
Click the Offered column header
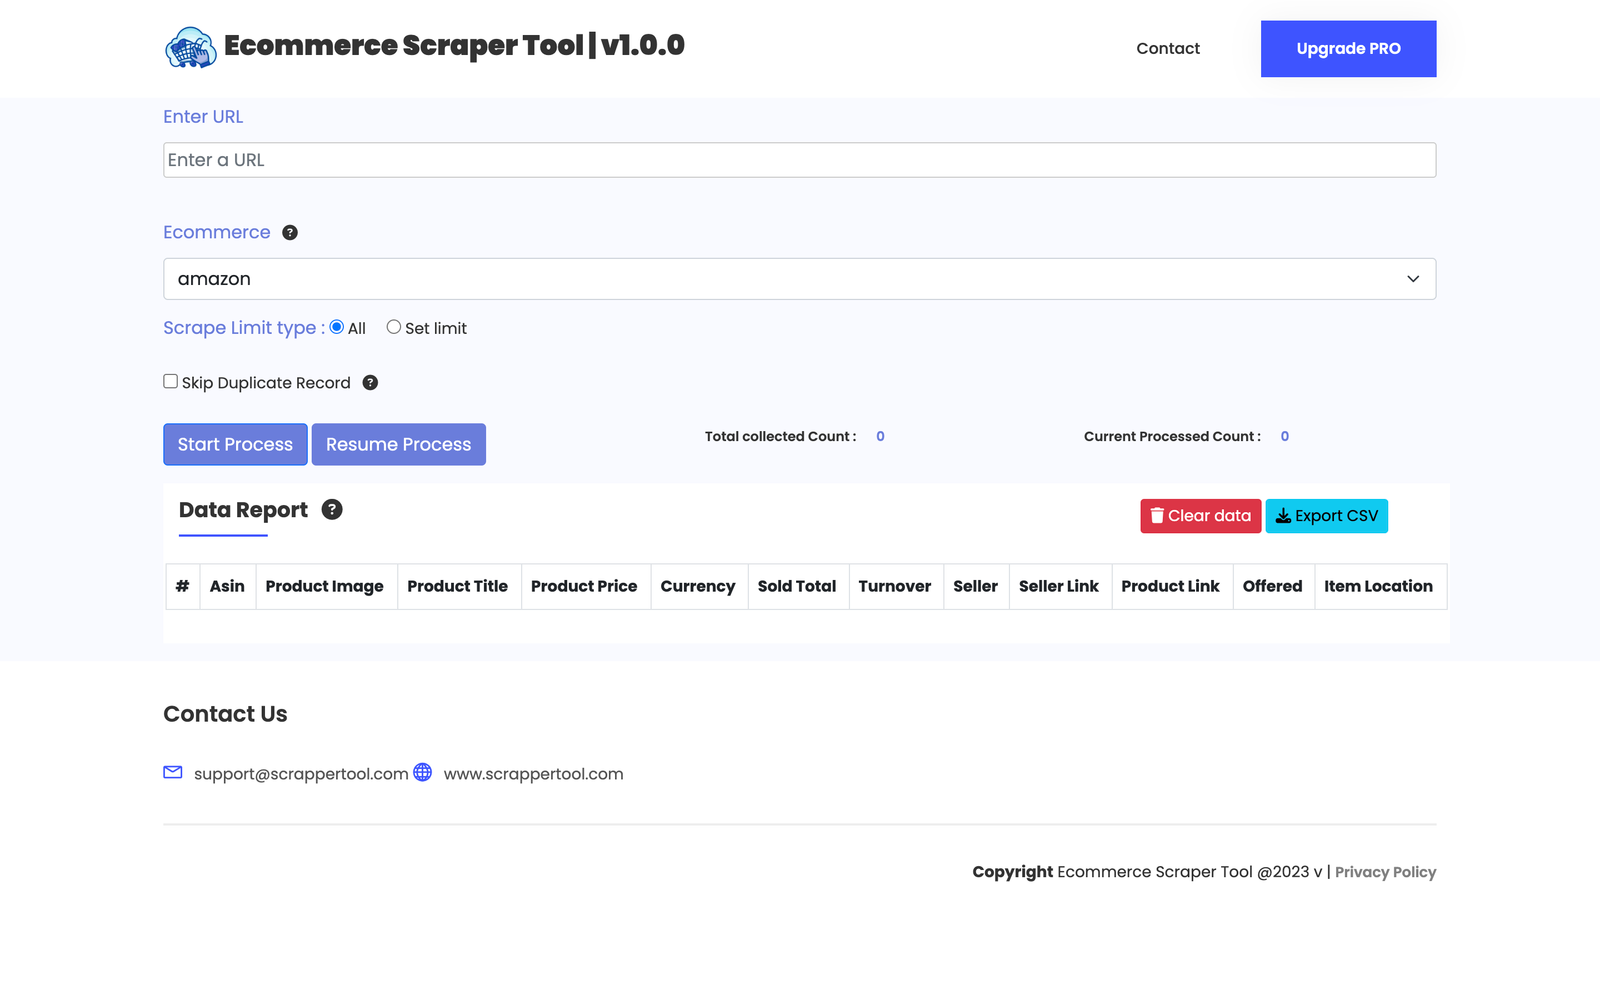(x=1273, y=586)
